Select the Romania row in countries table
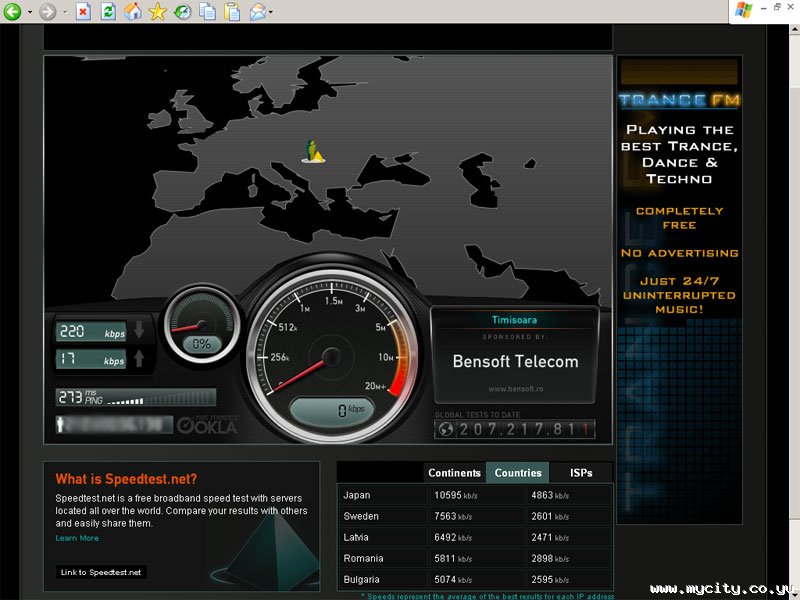 pyautogui.click(x=475, y=558)
